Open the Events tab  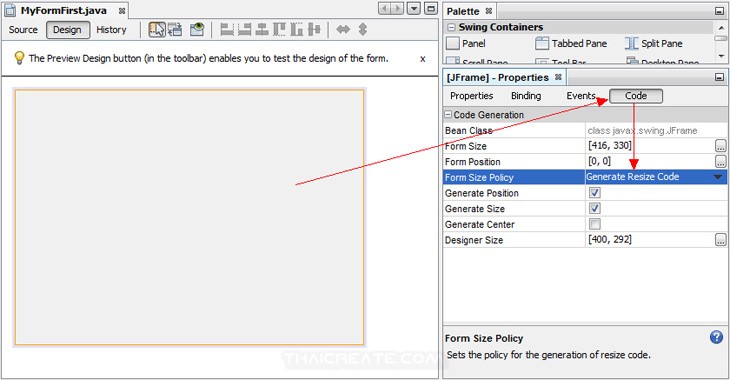tap(581, 96)
